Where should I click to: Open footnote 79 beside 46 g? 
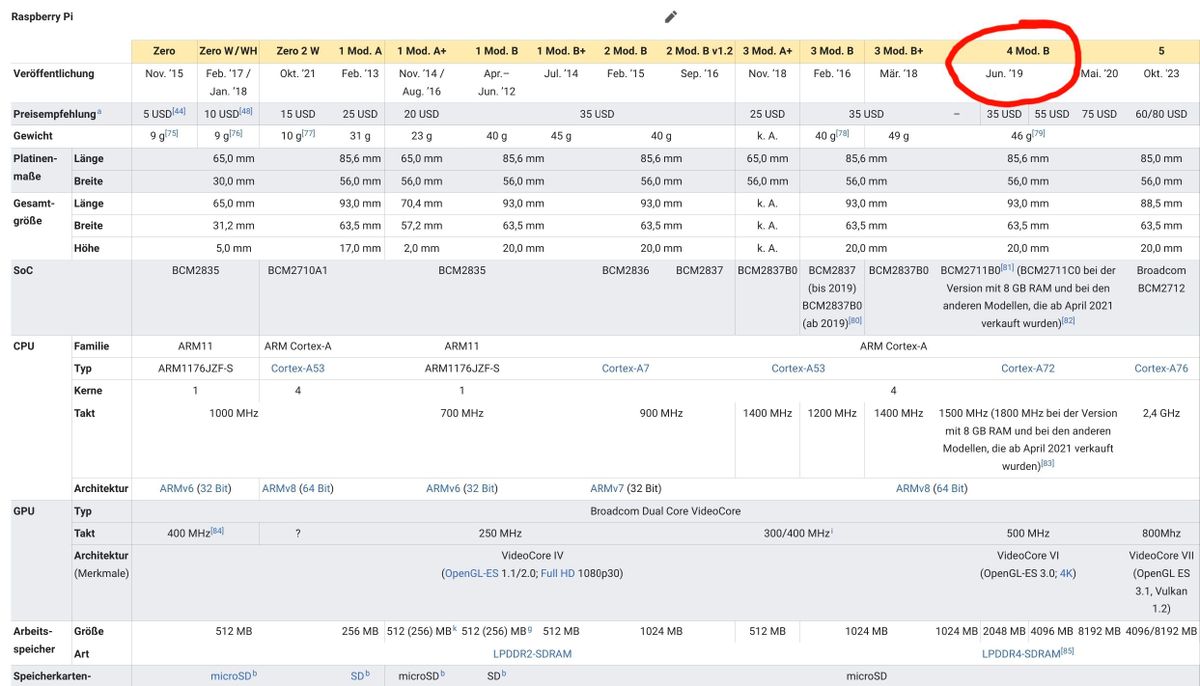click(x=1038, y=132)
